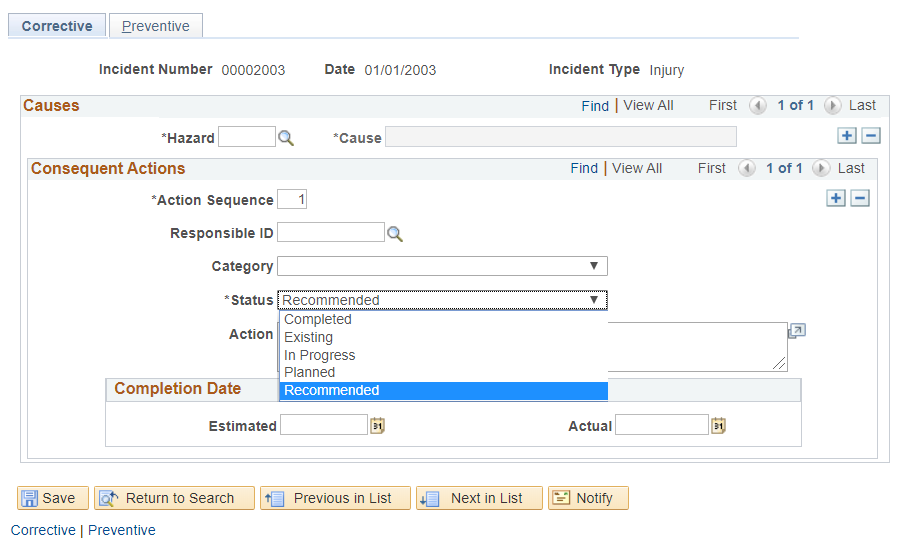Choose Existing status option
Image resolution: width=906 pixels, height=550 pixels.
[443, 337]
